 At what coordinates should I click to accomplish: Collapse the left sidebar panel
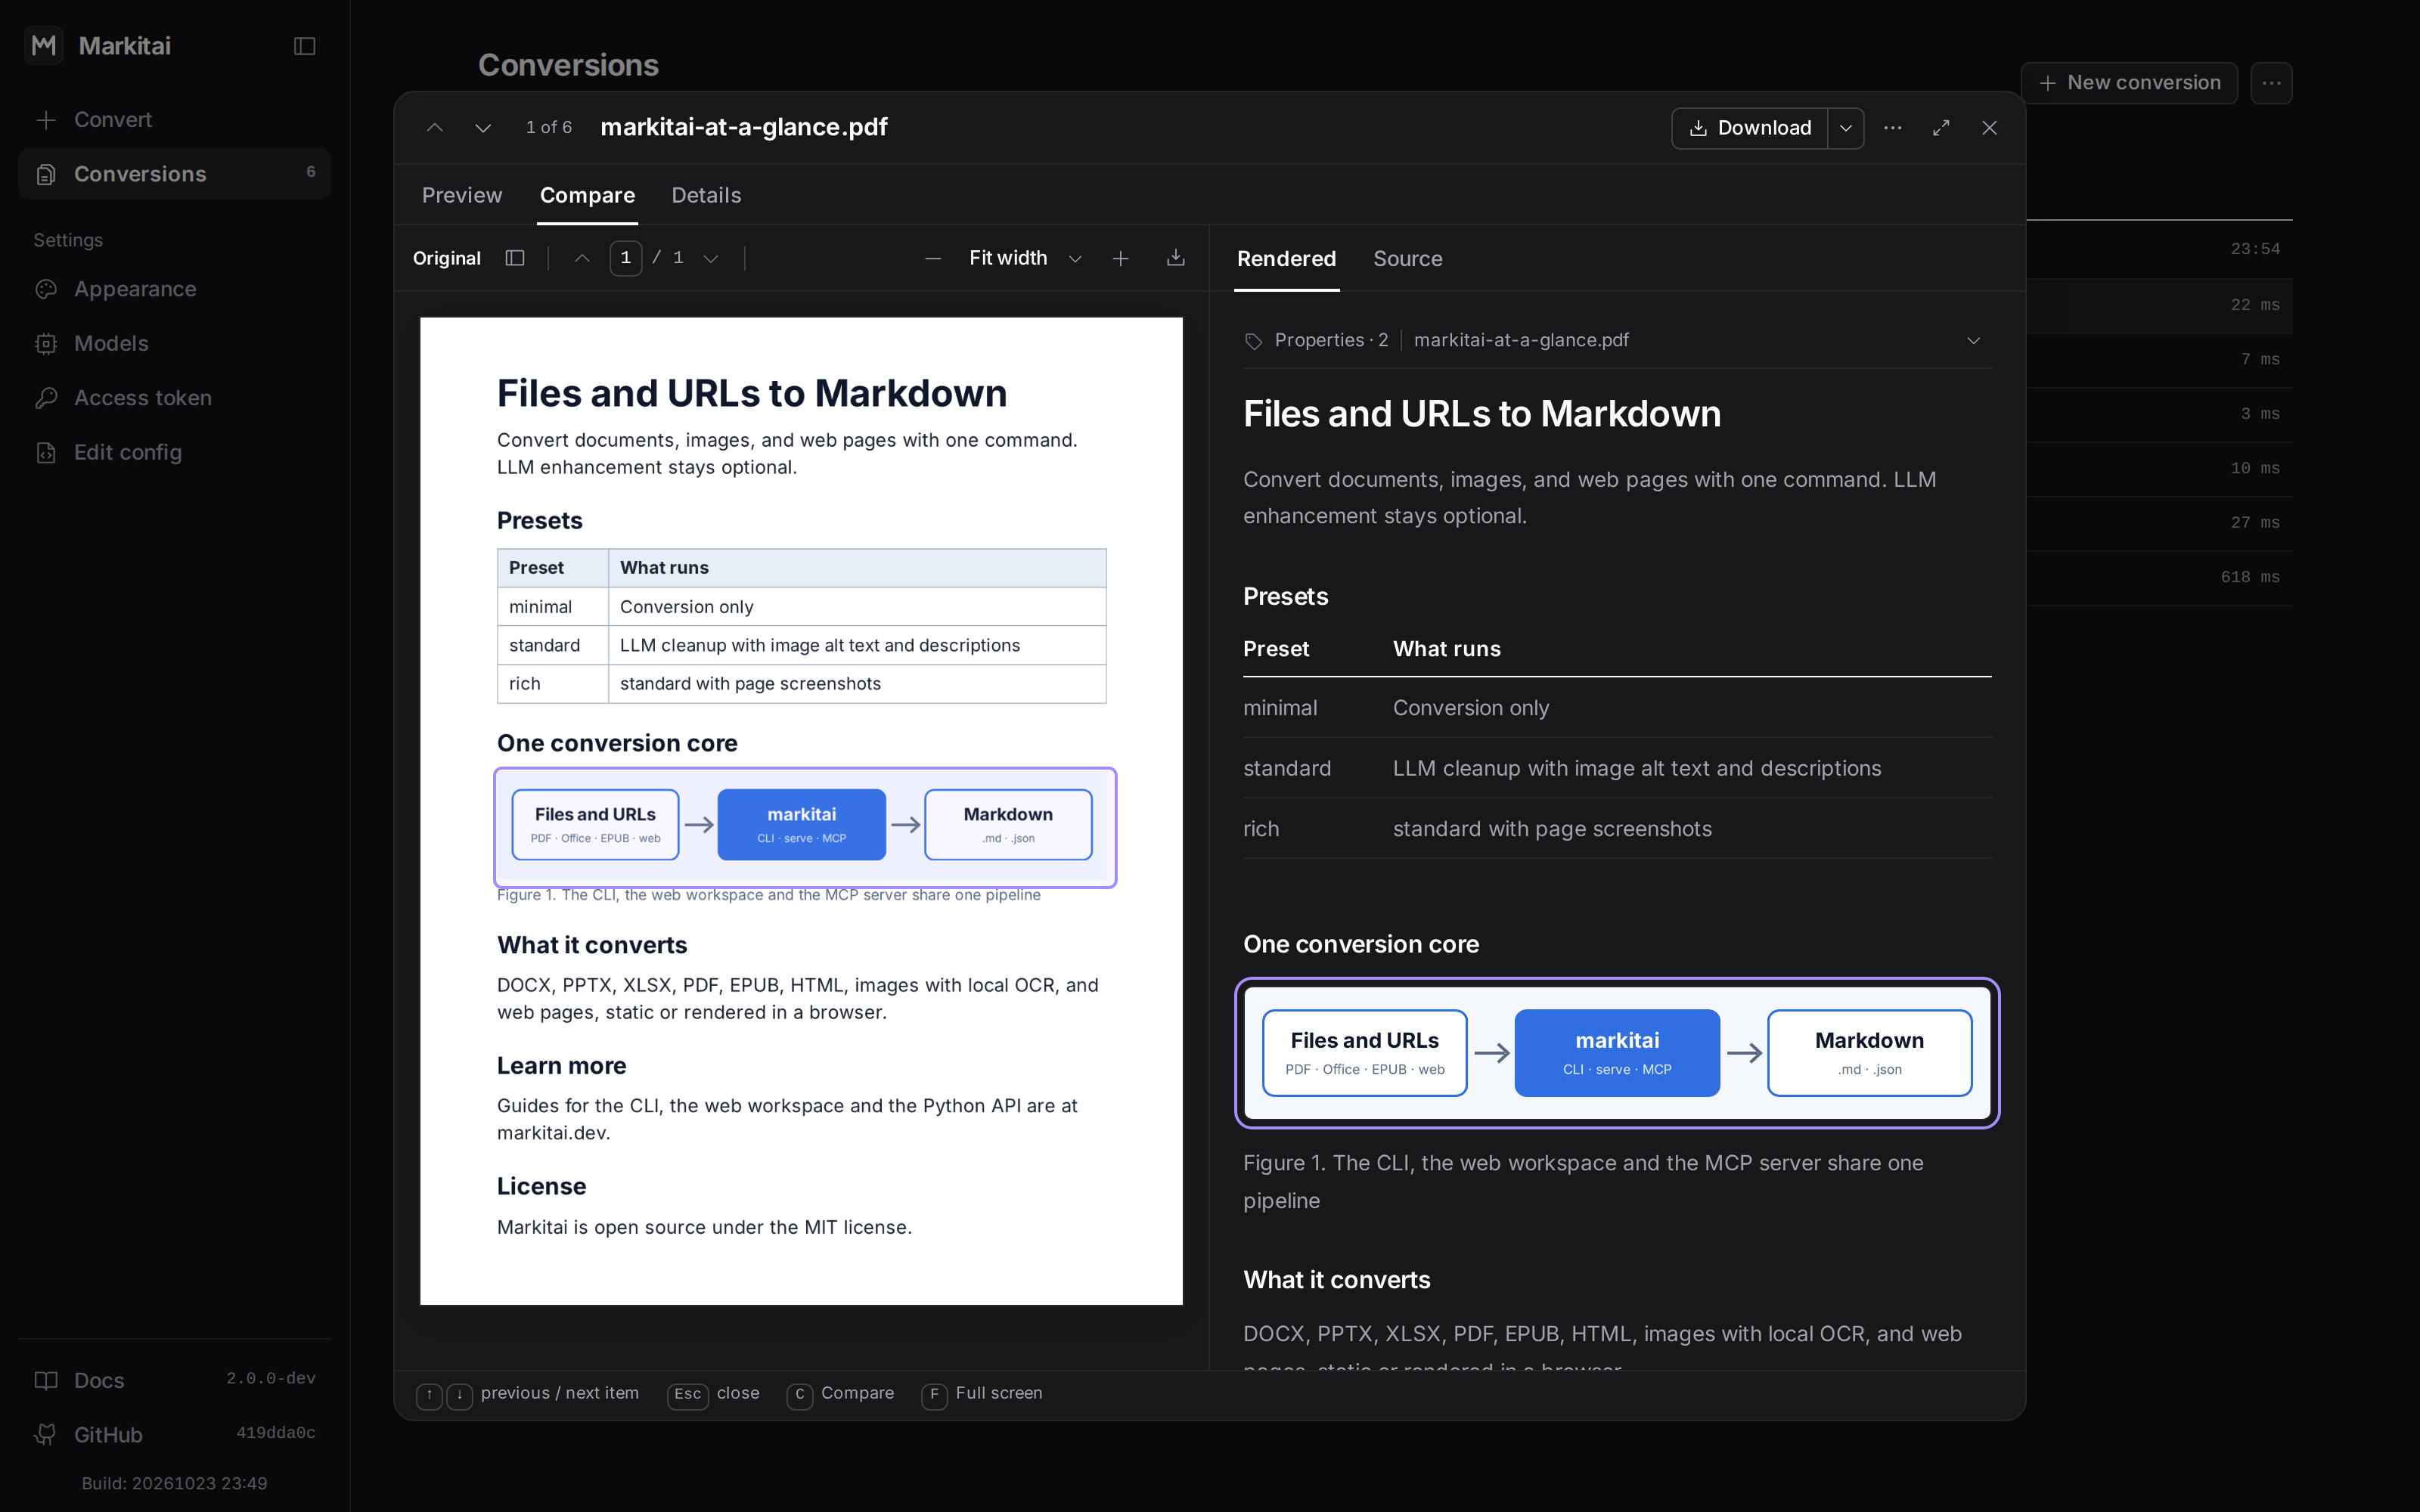(305, 46)
